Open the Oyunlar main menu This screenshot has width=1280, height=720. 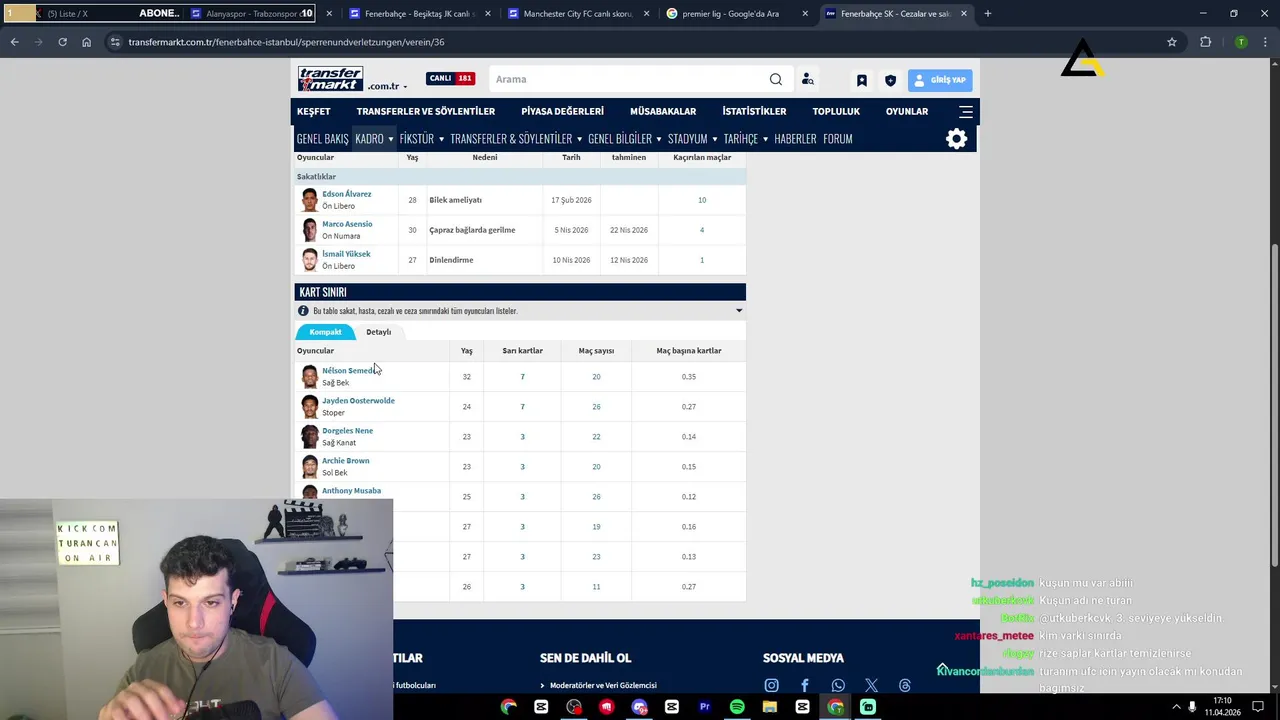coord(907,111)
